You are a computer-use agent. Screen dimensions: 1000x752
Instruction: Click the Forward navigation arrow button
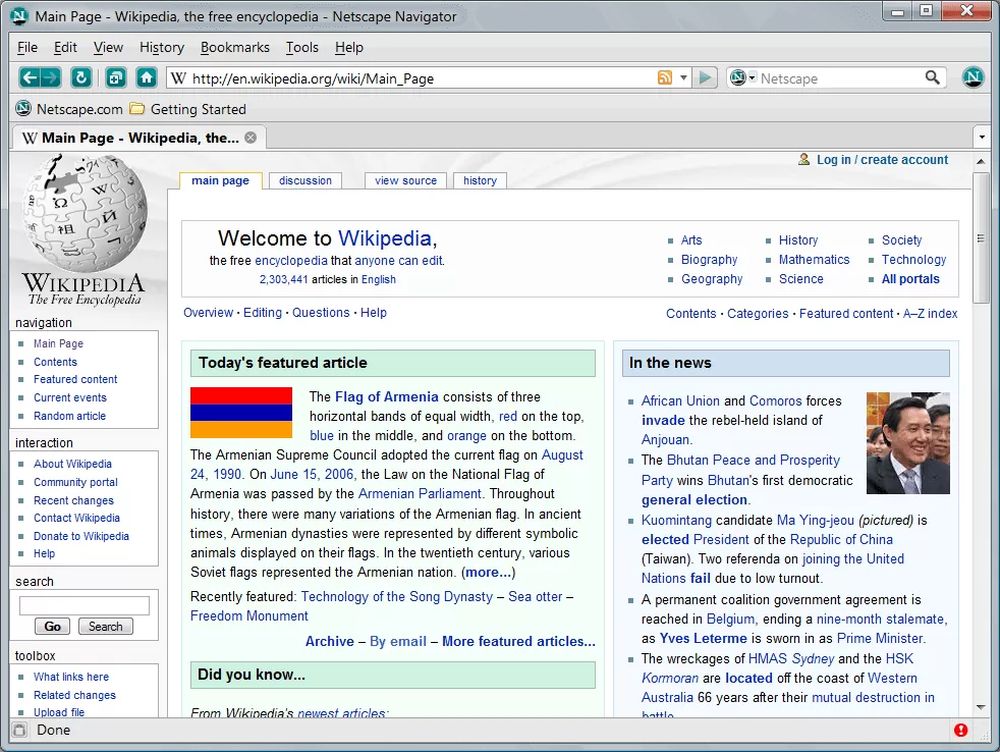pos(51,78)
